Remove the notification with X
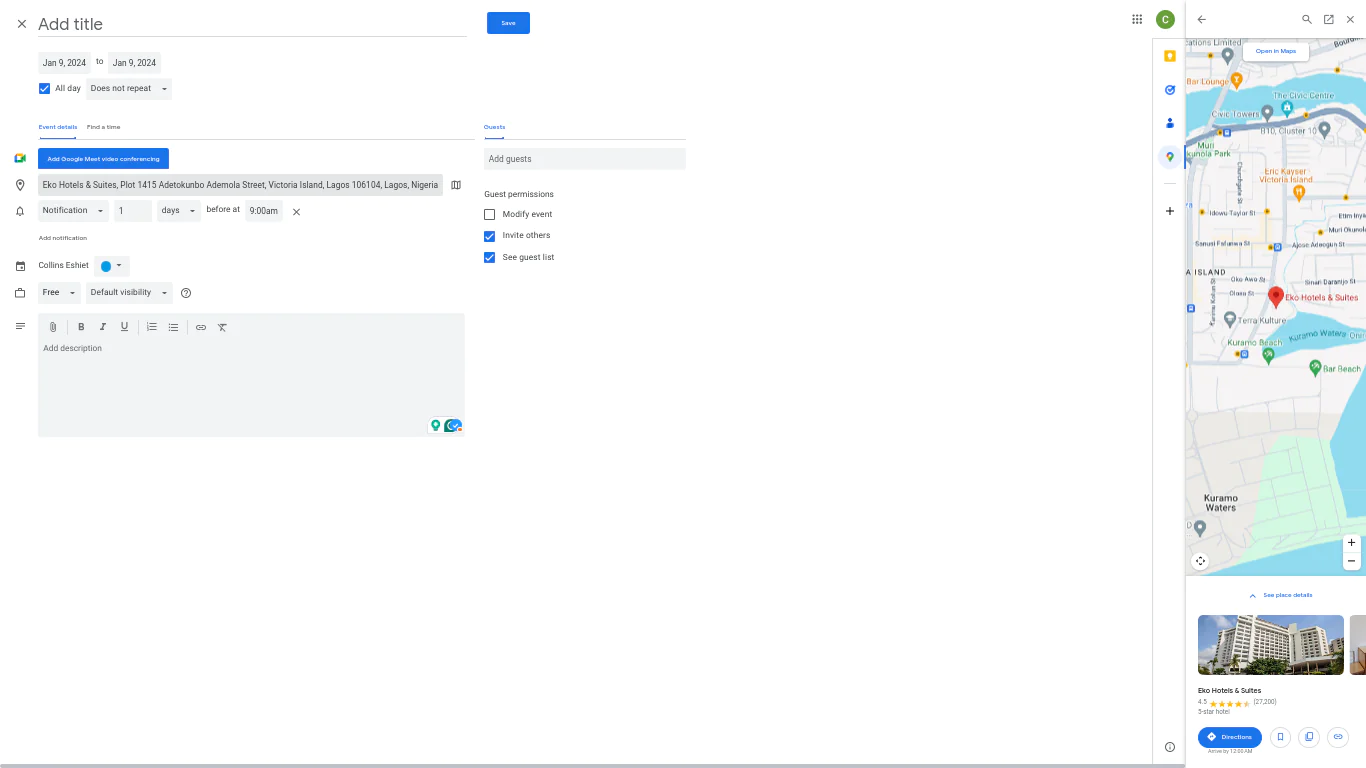The image size is (1366, 768). click(x=296, y=212)
